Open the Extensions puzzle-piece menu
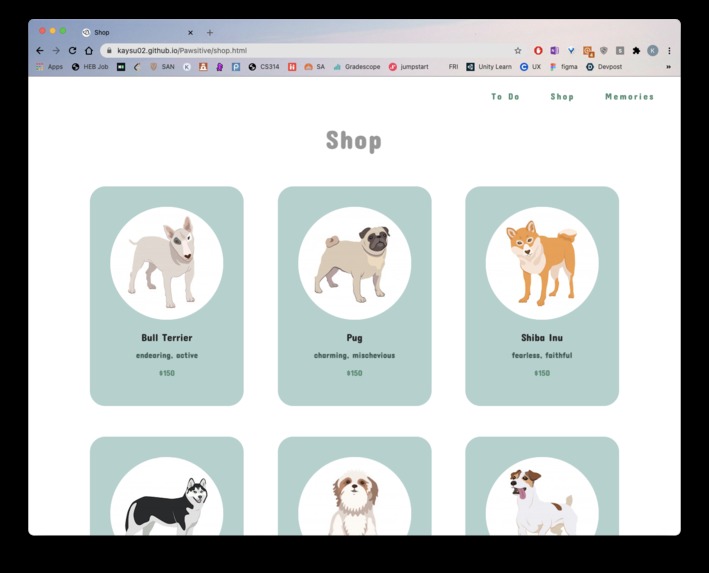The width and height of the screenshot is (709, 573). (x=636, y=51)
